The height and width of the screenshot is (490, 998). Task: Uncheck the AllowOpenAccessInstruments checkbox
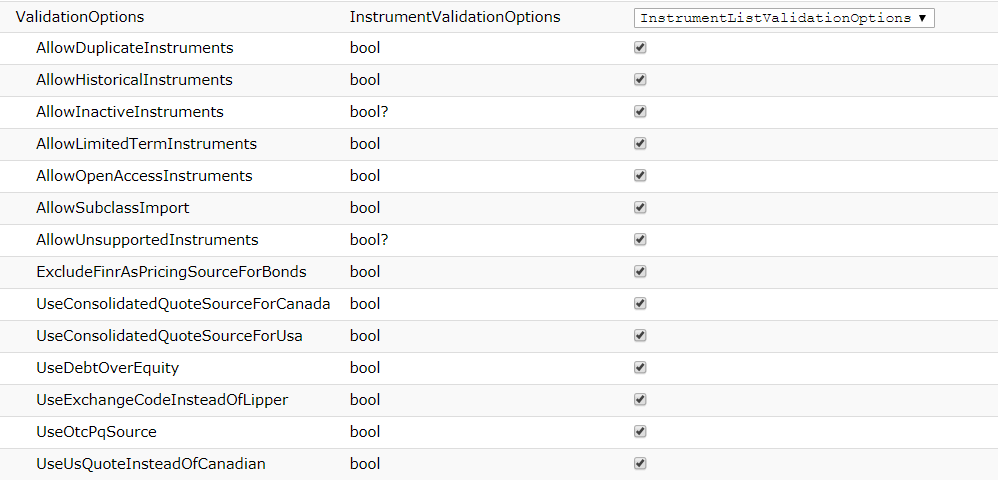(x=640, y=176)
